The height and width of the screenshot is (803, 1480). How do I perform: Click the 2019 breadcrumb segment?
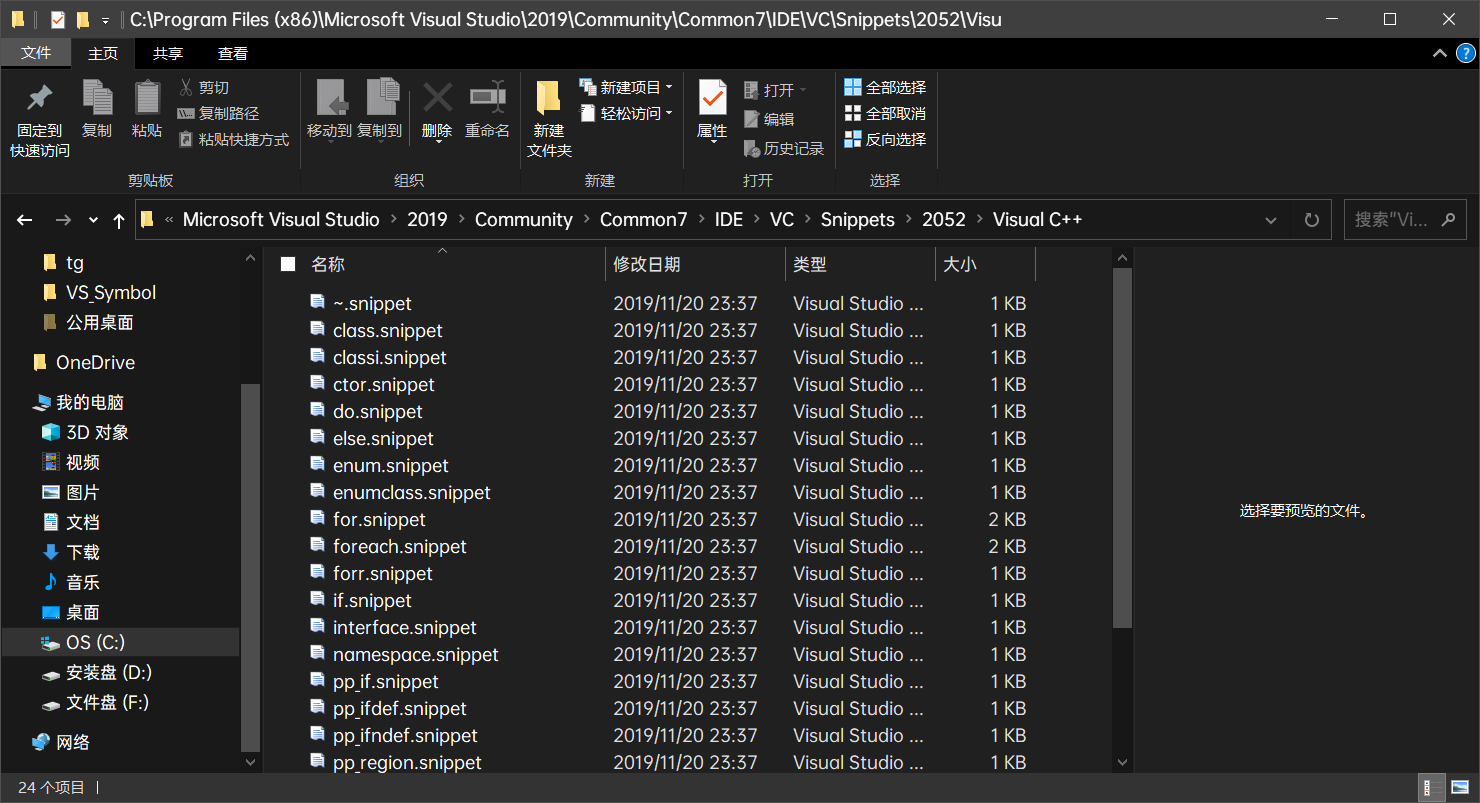tap(427, 220)
